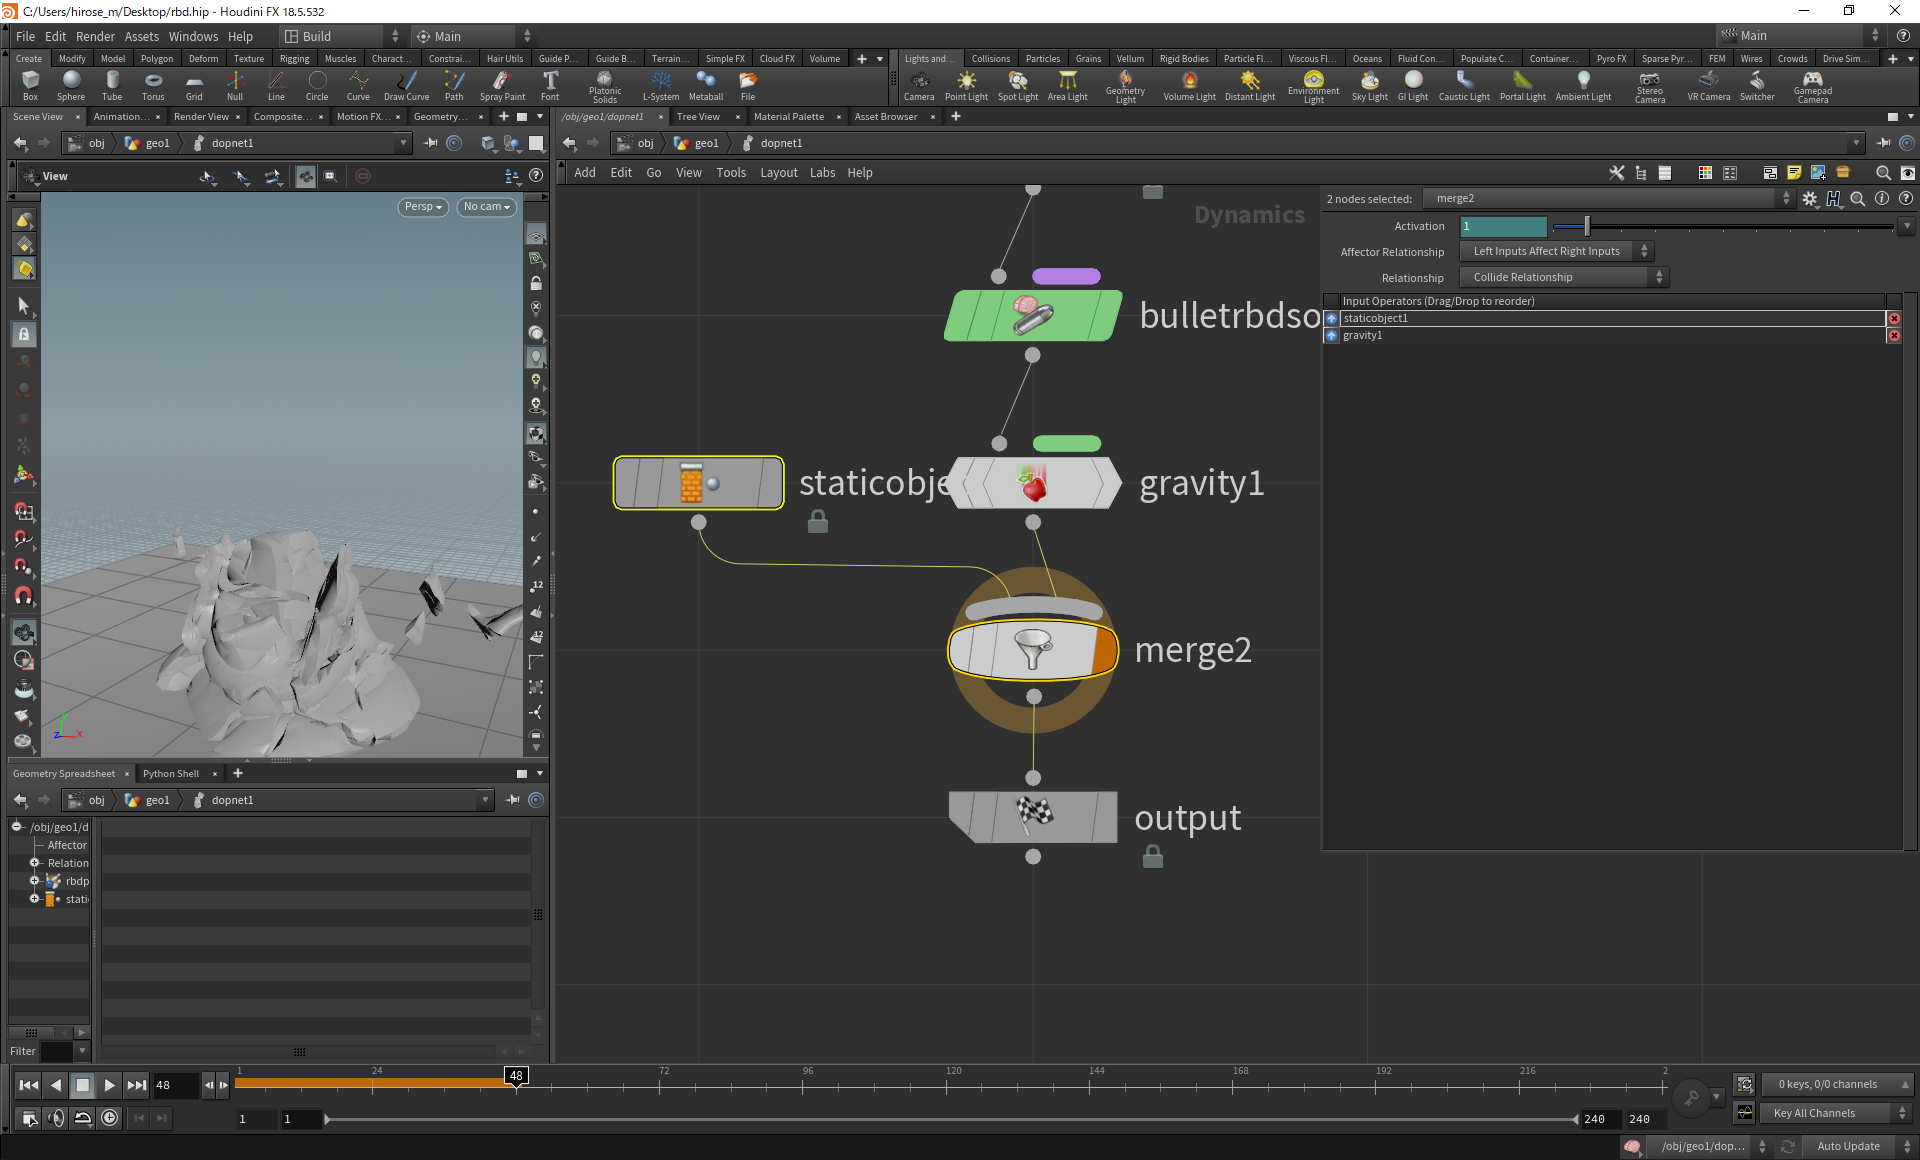Screen dimensions: 1920x1160
Task: Remove gravity1 from input operators
Action: tap(1894, 335)
